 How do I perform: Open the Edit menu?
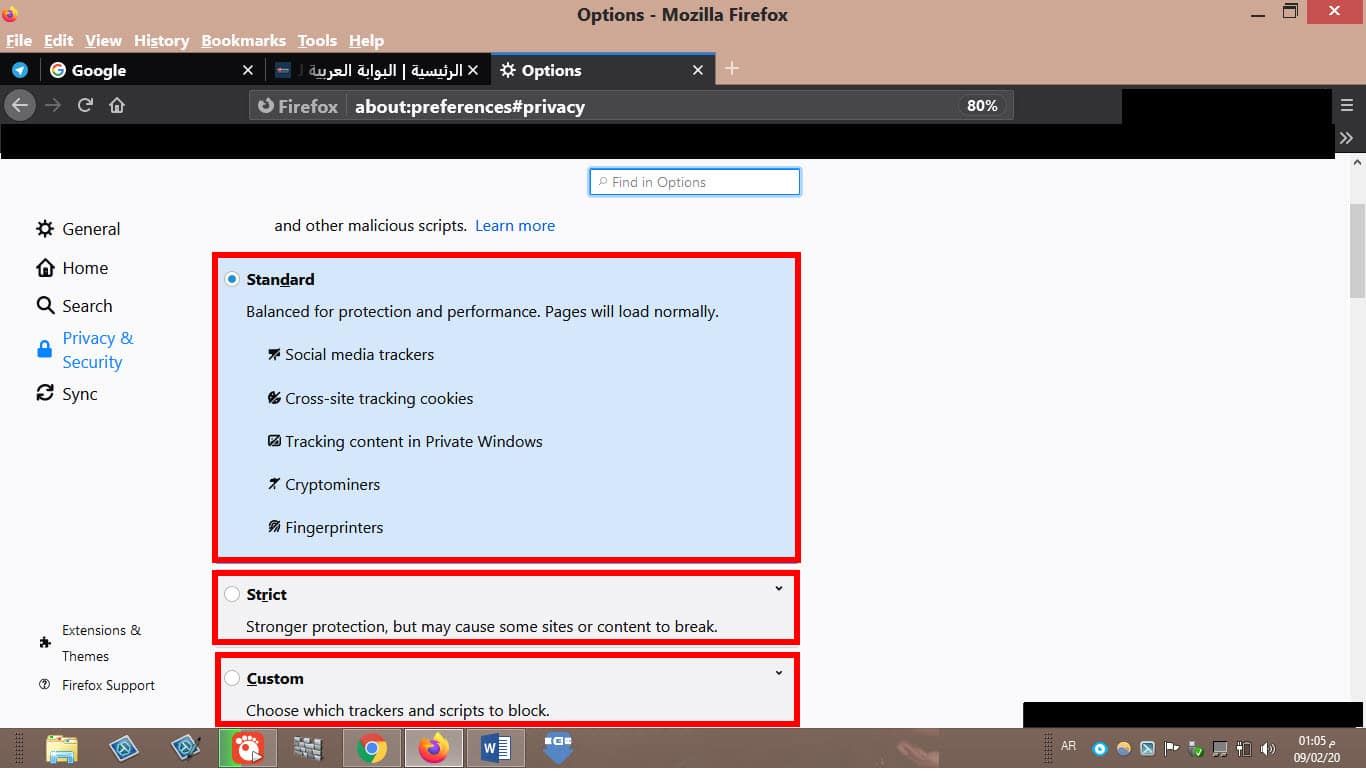[x=58, y=41]
